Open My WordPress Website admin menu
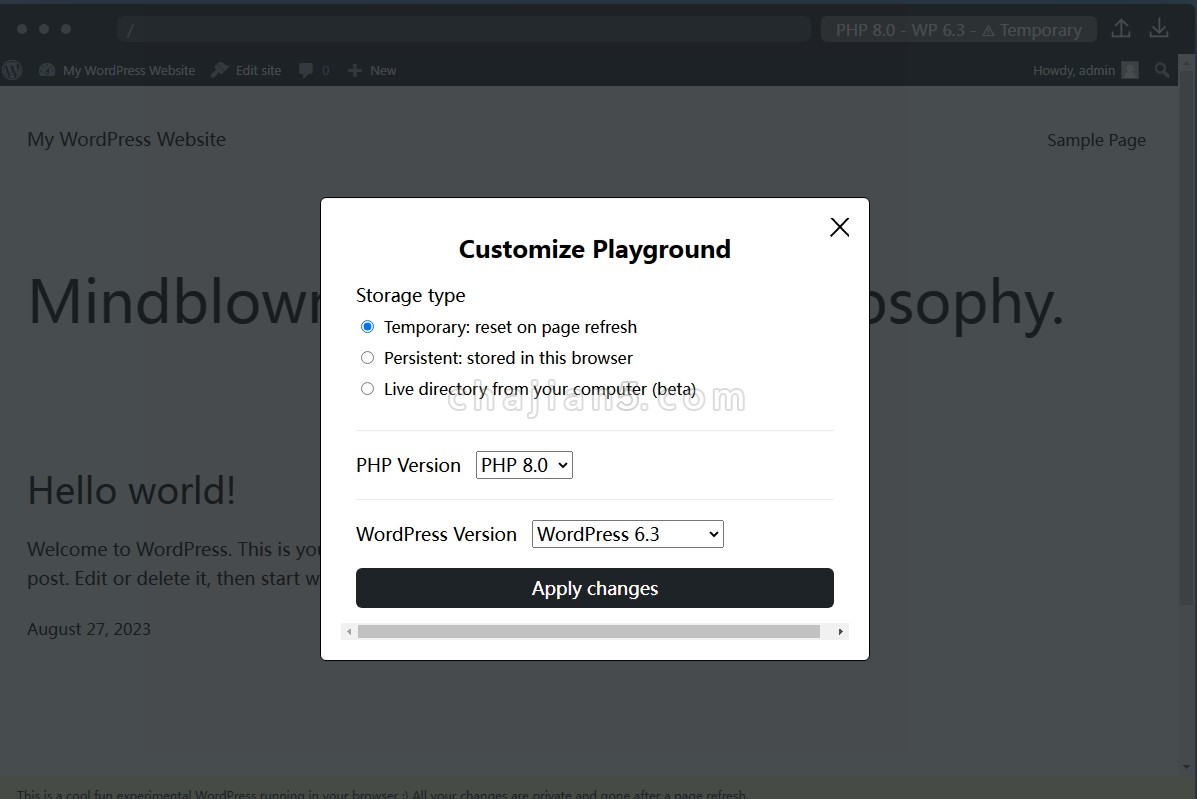This screenshot has height=799, width=1197. (x=117, y=70)
